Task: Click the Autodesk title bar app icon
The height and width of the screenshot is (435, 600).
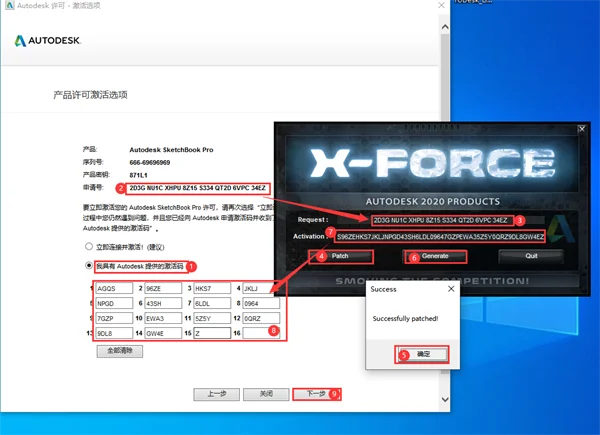Action: click(10, 5)
